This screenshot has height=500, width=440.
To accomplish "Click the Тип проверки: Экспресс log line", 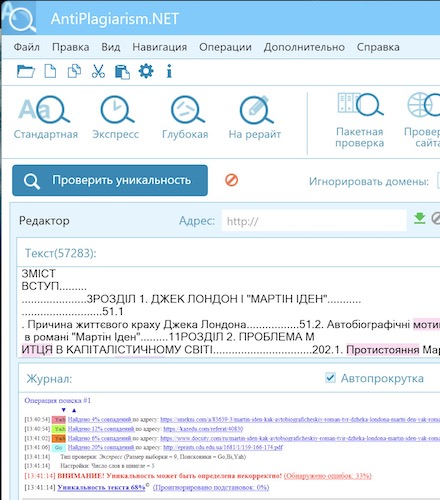I will point(153,457).
